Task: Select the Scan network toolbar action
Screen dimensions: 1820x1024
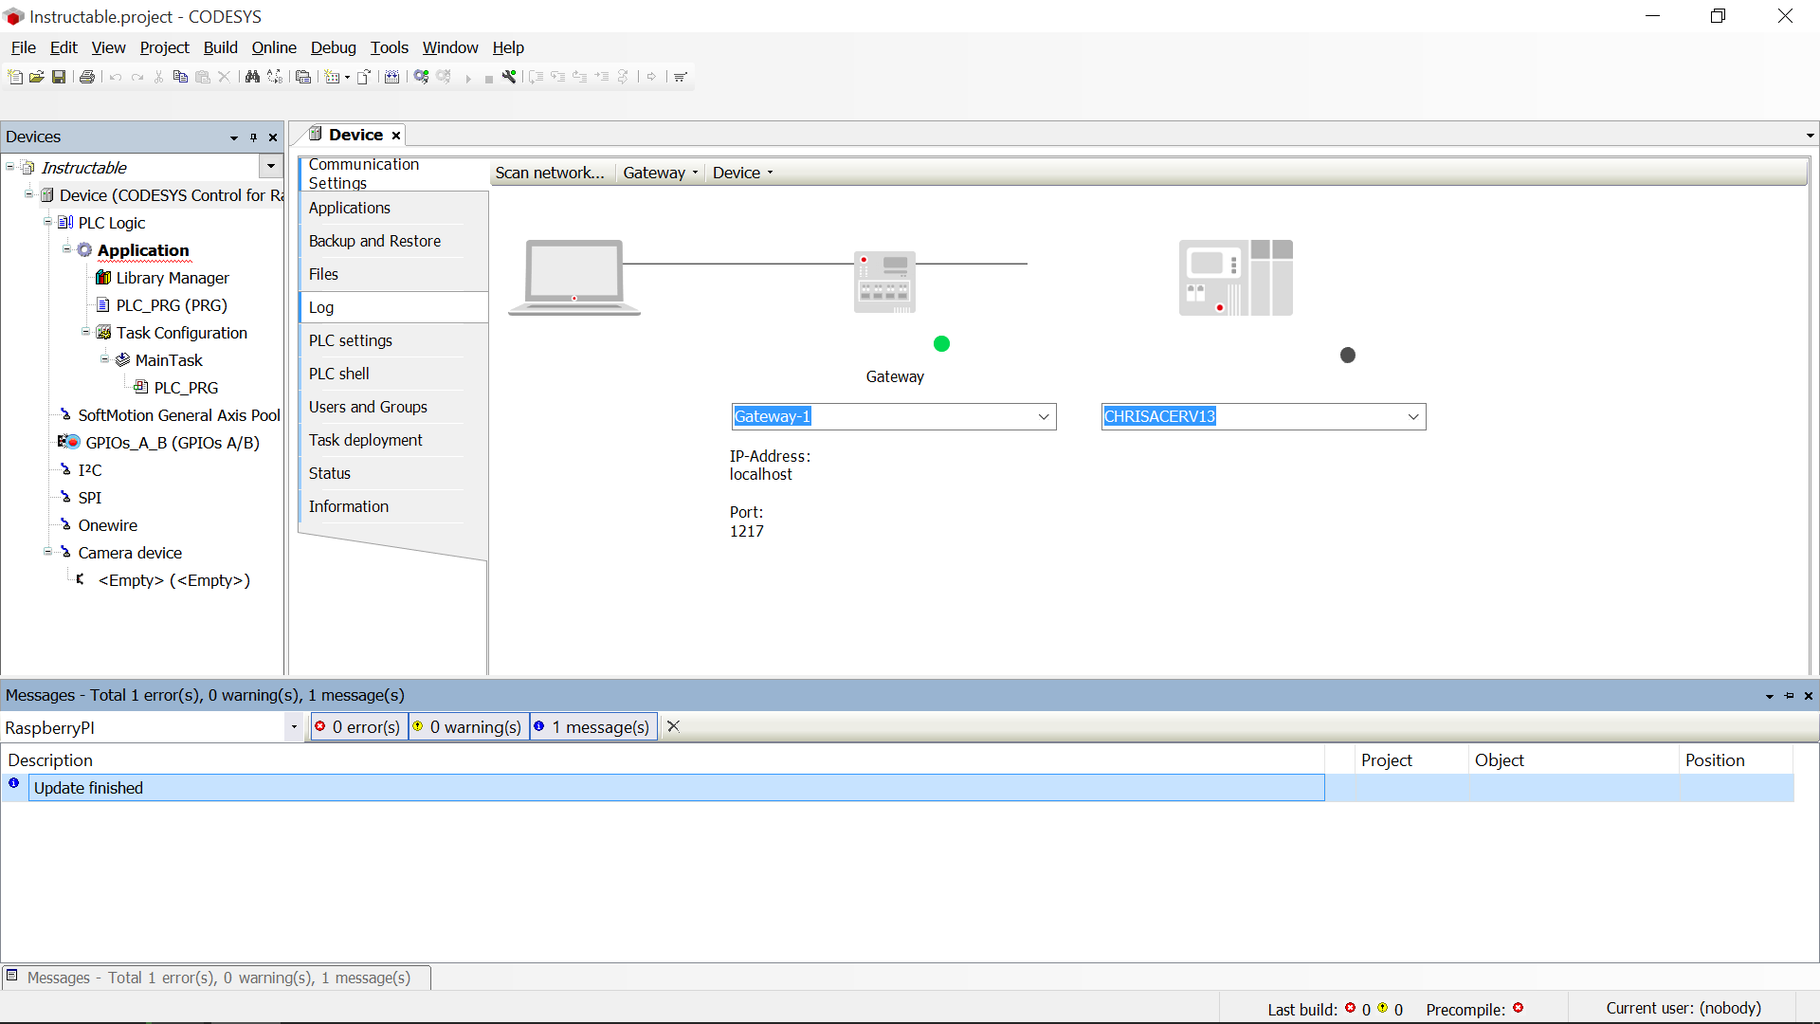Action: point(548,172)
